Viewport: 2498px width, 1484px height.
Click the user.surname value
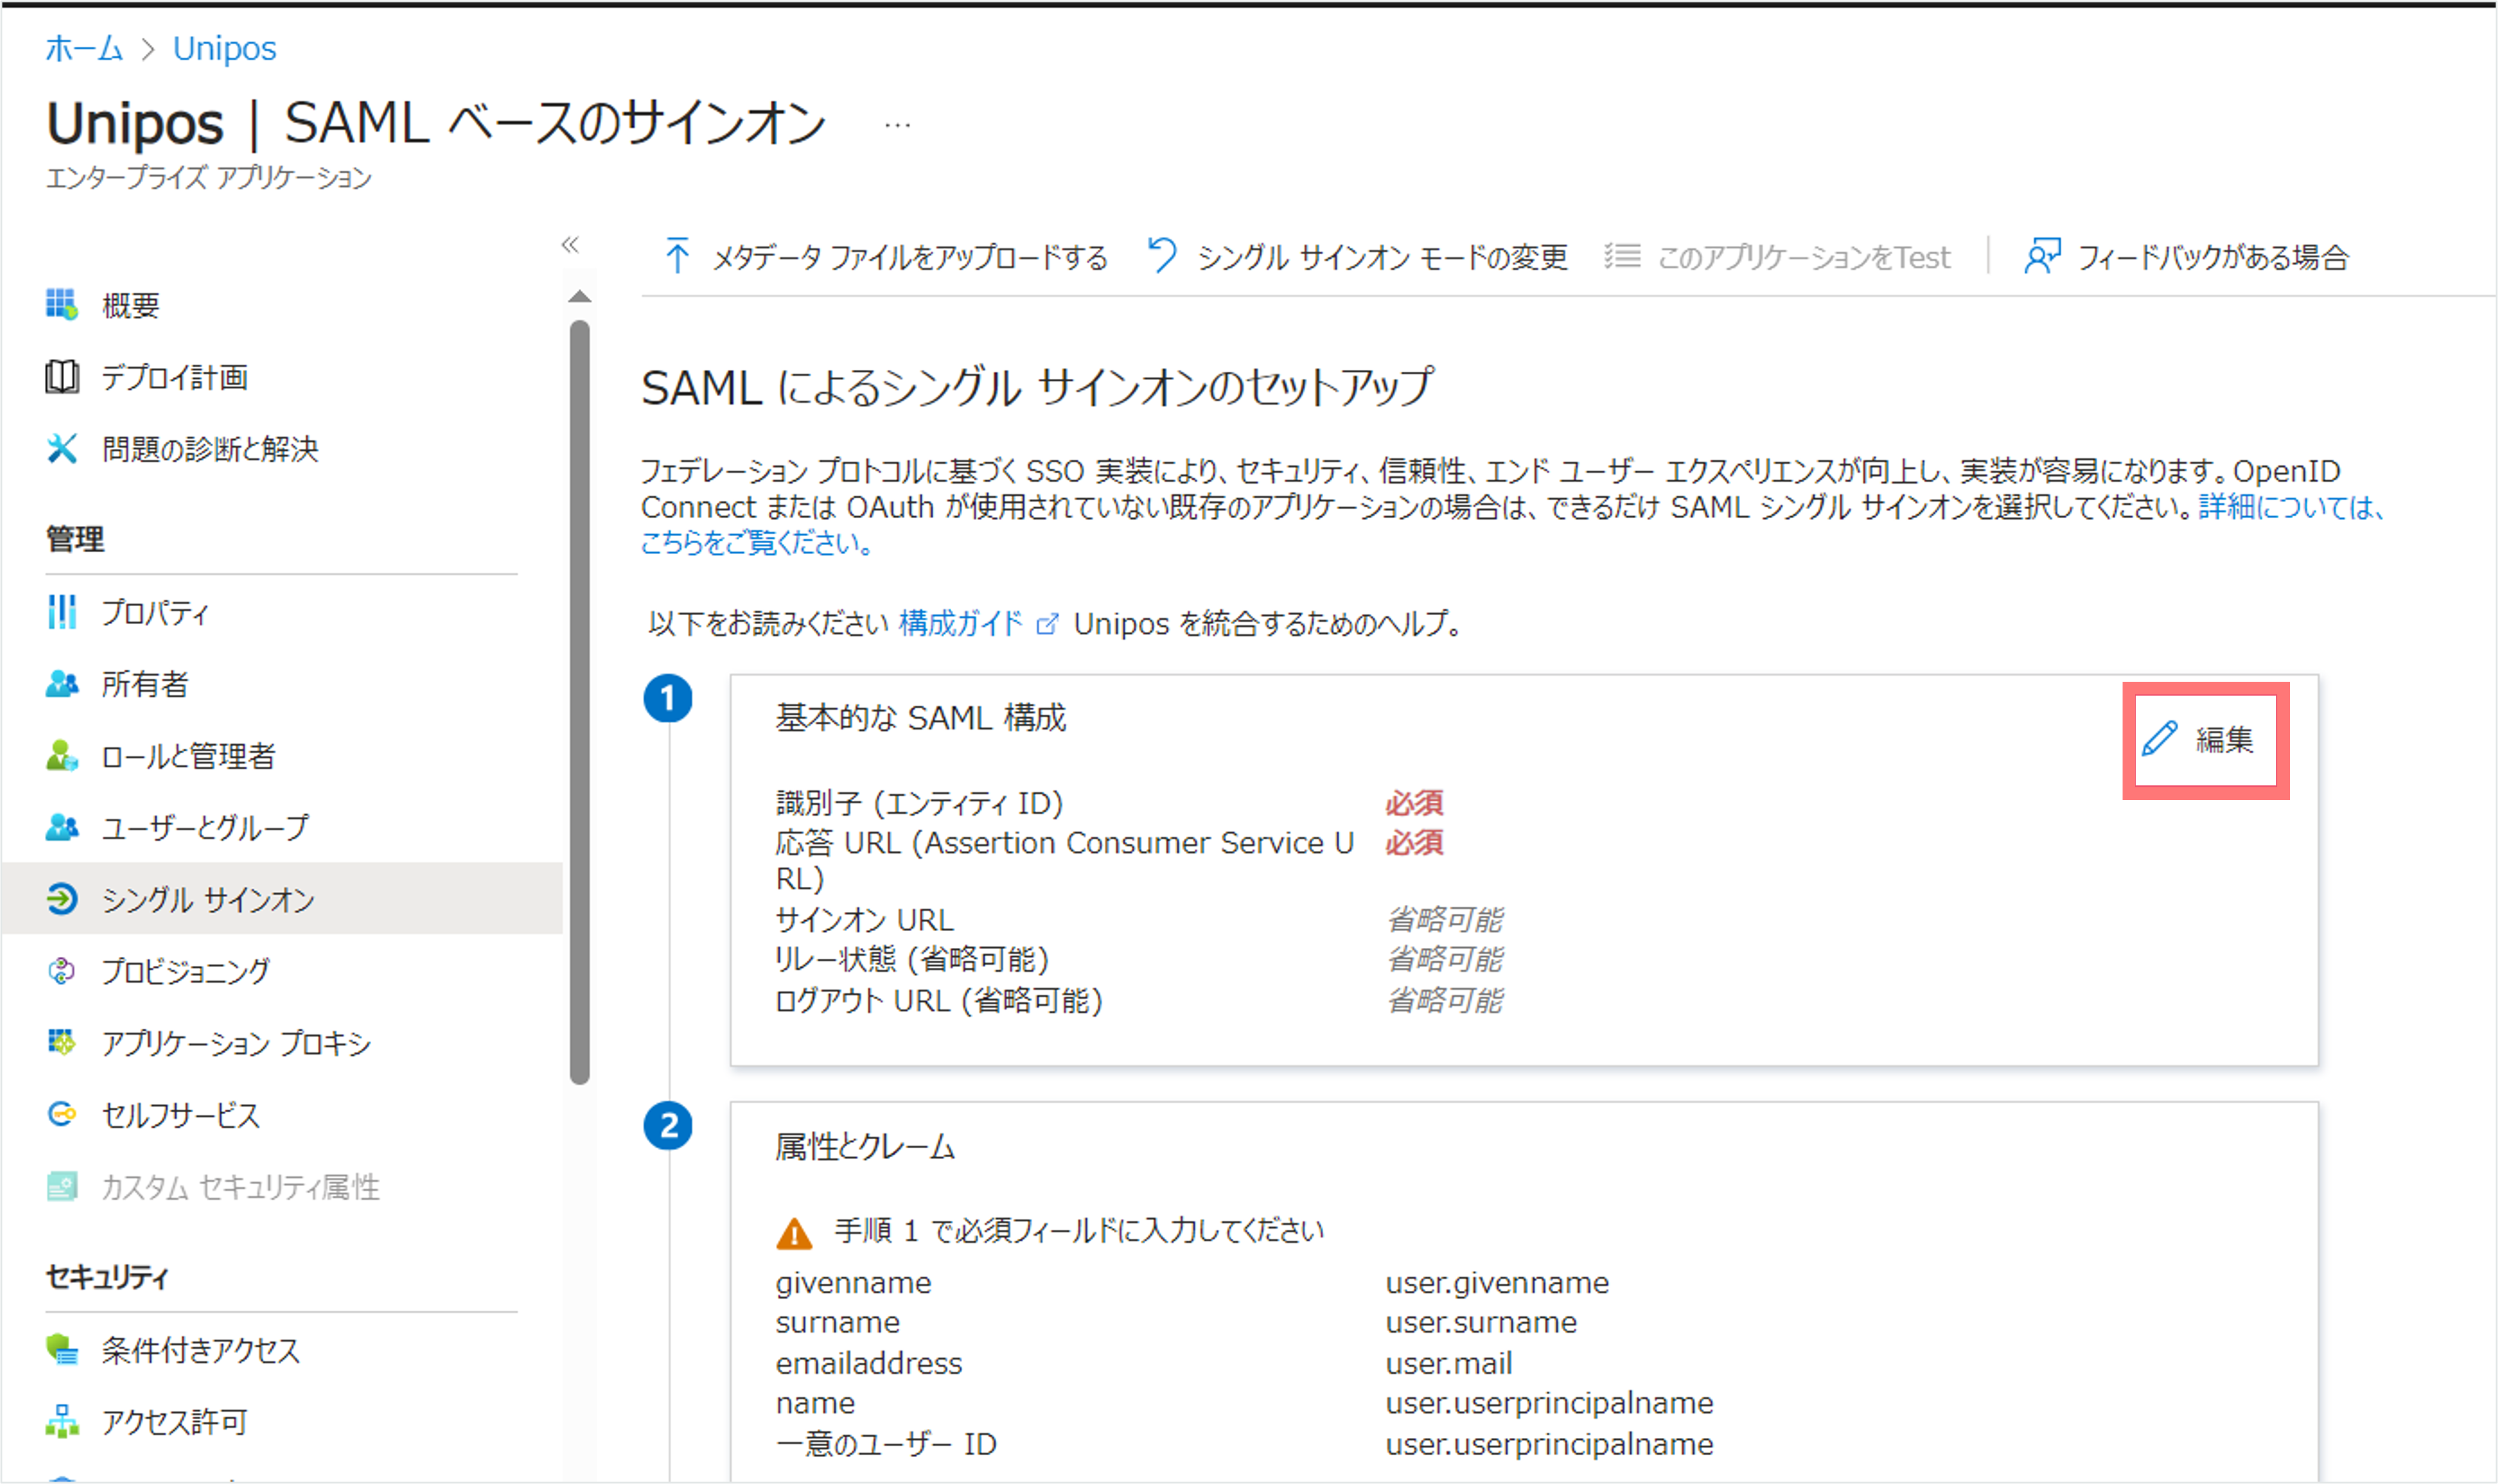[x=1481, y=1323]
